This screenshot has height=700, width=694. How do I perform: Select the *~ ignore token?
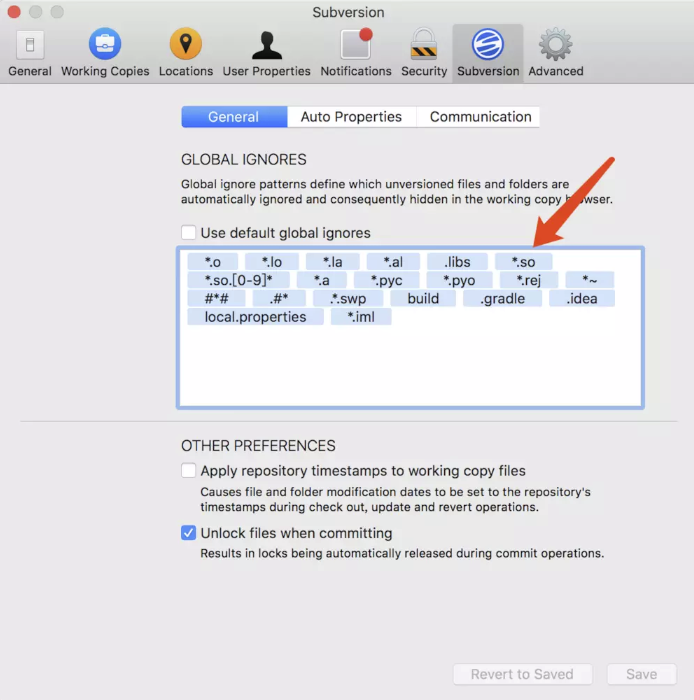590,280
